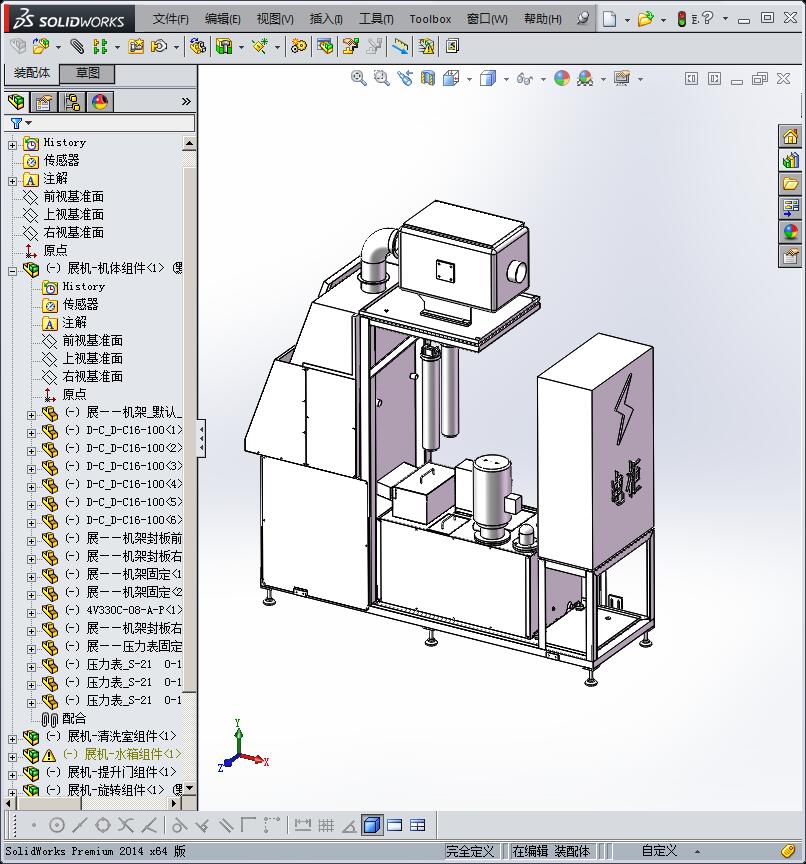The height and width of the screenshot is (864, 806).
Task: Click the Zoom to Area icon
Action: click(381, 78)
